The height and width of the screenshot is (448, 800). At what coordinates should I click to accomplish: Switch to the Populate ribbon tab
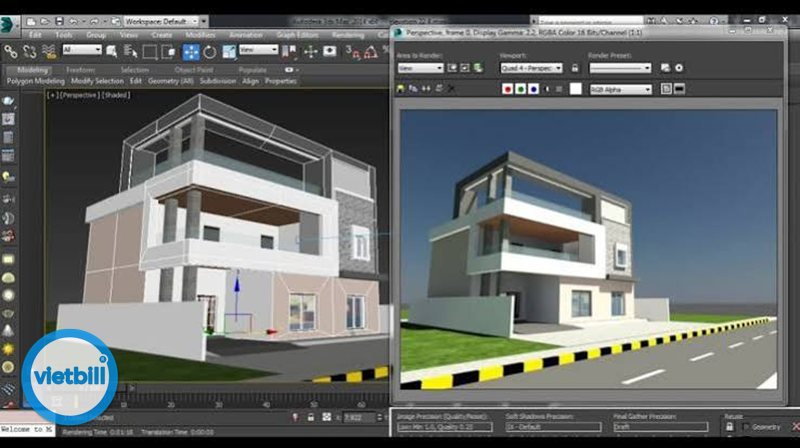pos(252,70)
